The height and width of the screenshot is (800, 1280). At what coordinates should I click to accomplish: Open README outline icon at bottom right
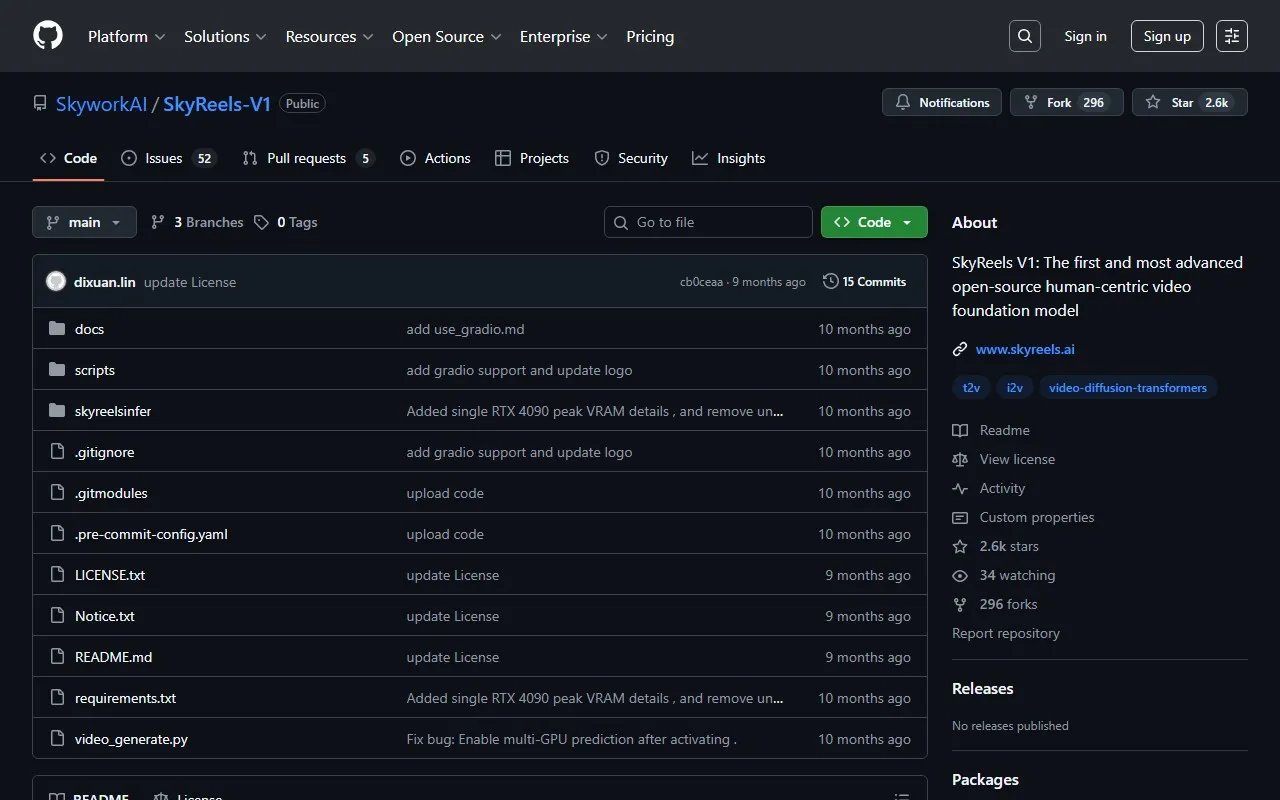coord(901,796)
